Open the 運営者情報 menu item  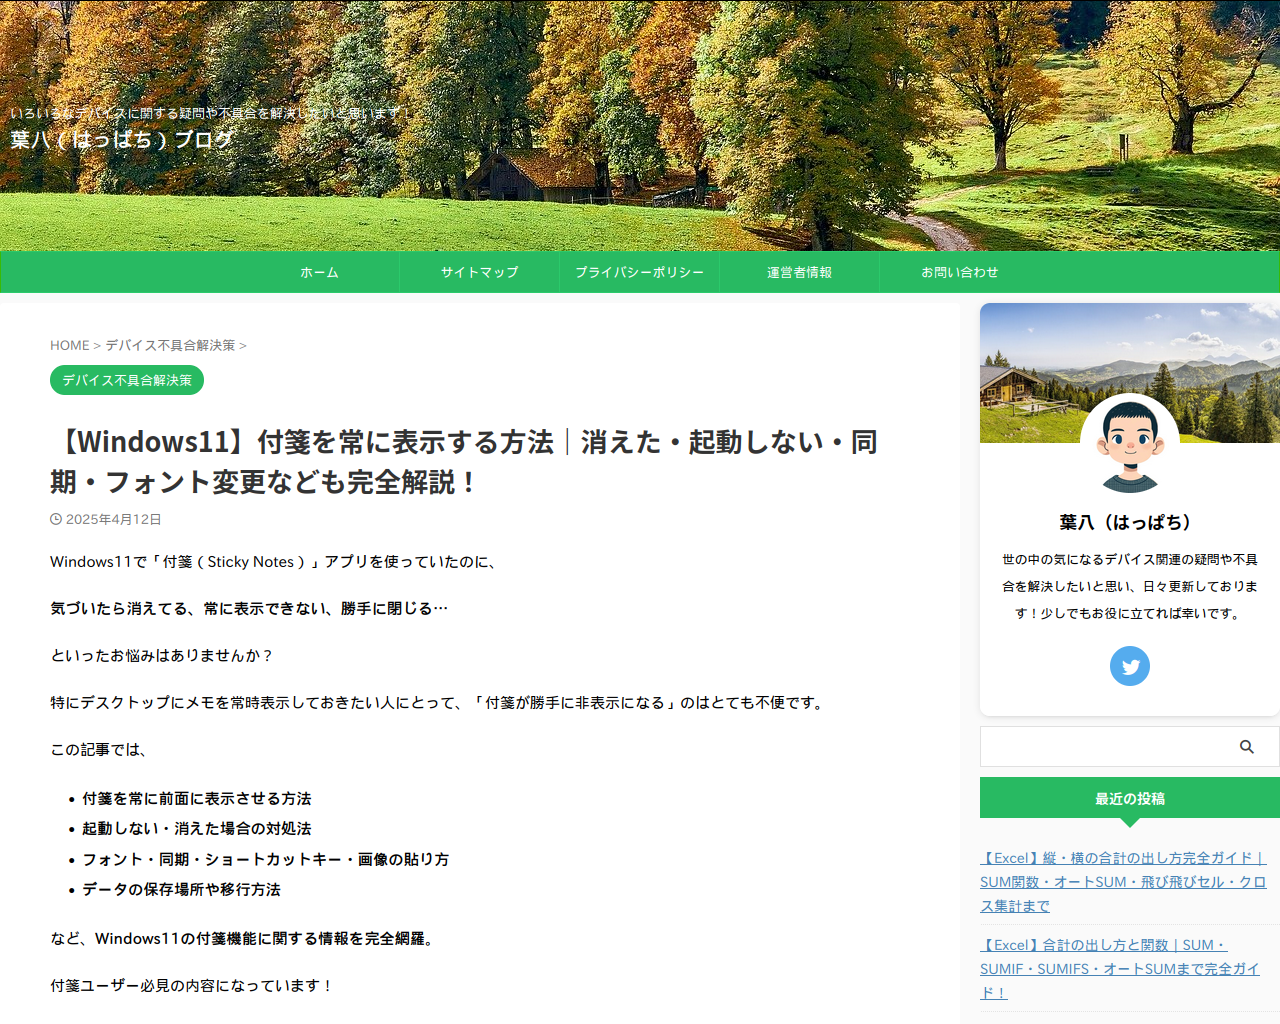[800, 272]
